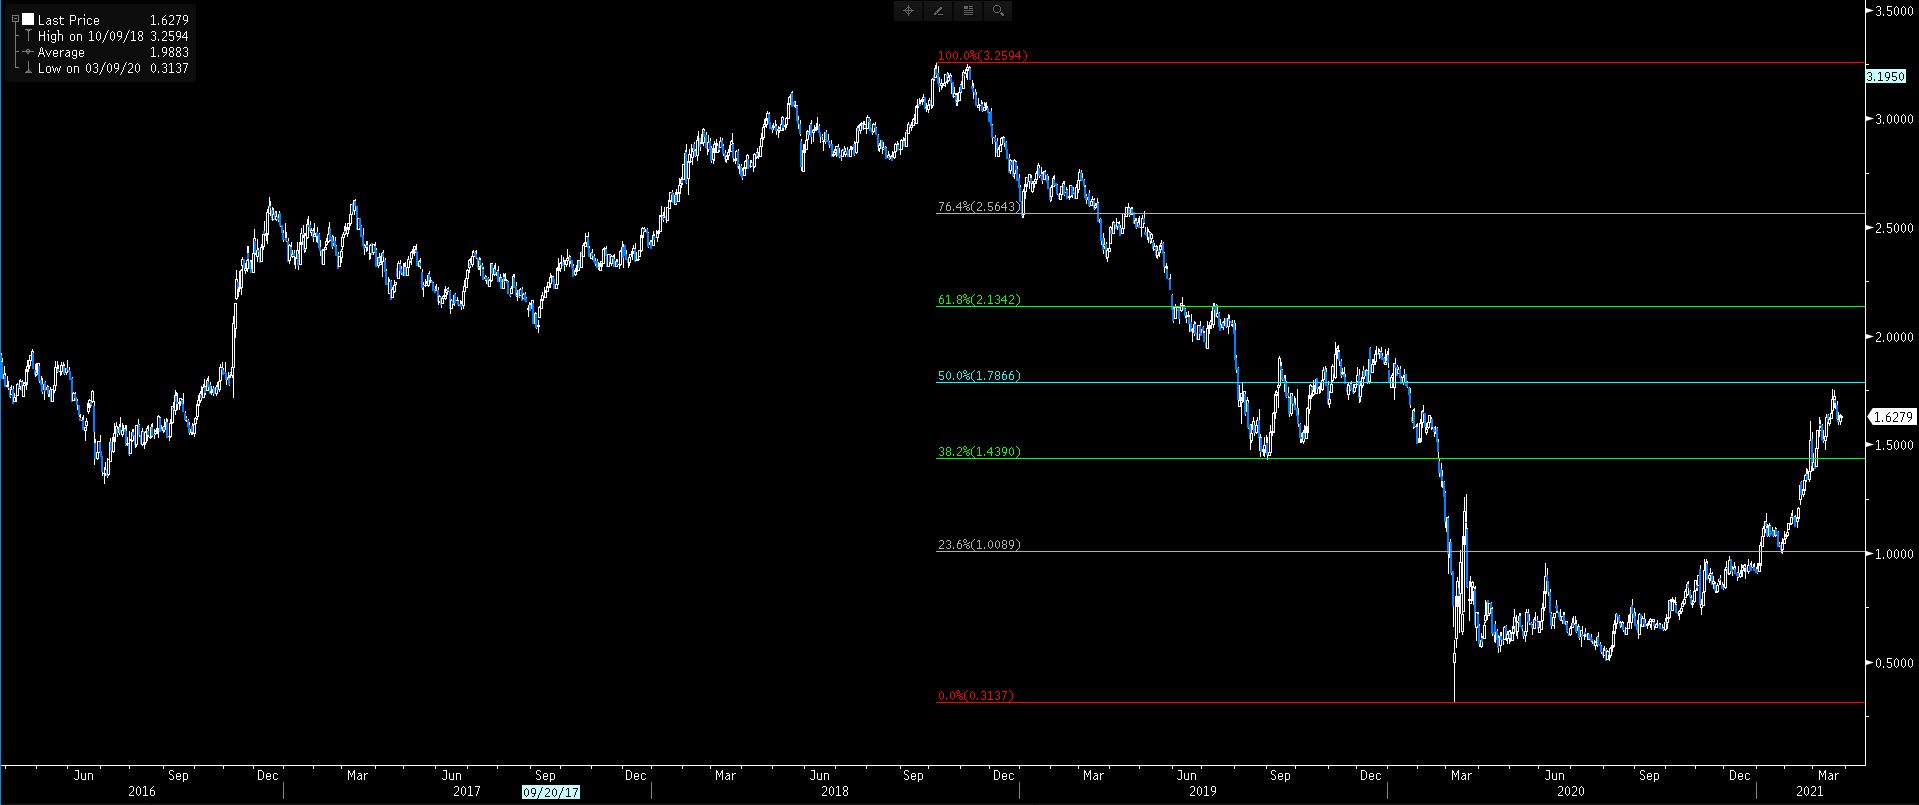Click the 23.6% (1.0089) retracement label
Image resolution: width=1919 pixels, height=805 pixels.
978,545
